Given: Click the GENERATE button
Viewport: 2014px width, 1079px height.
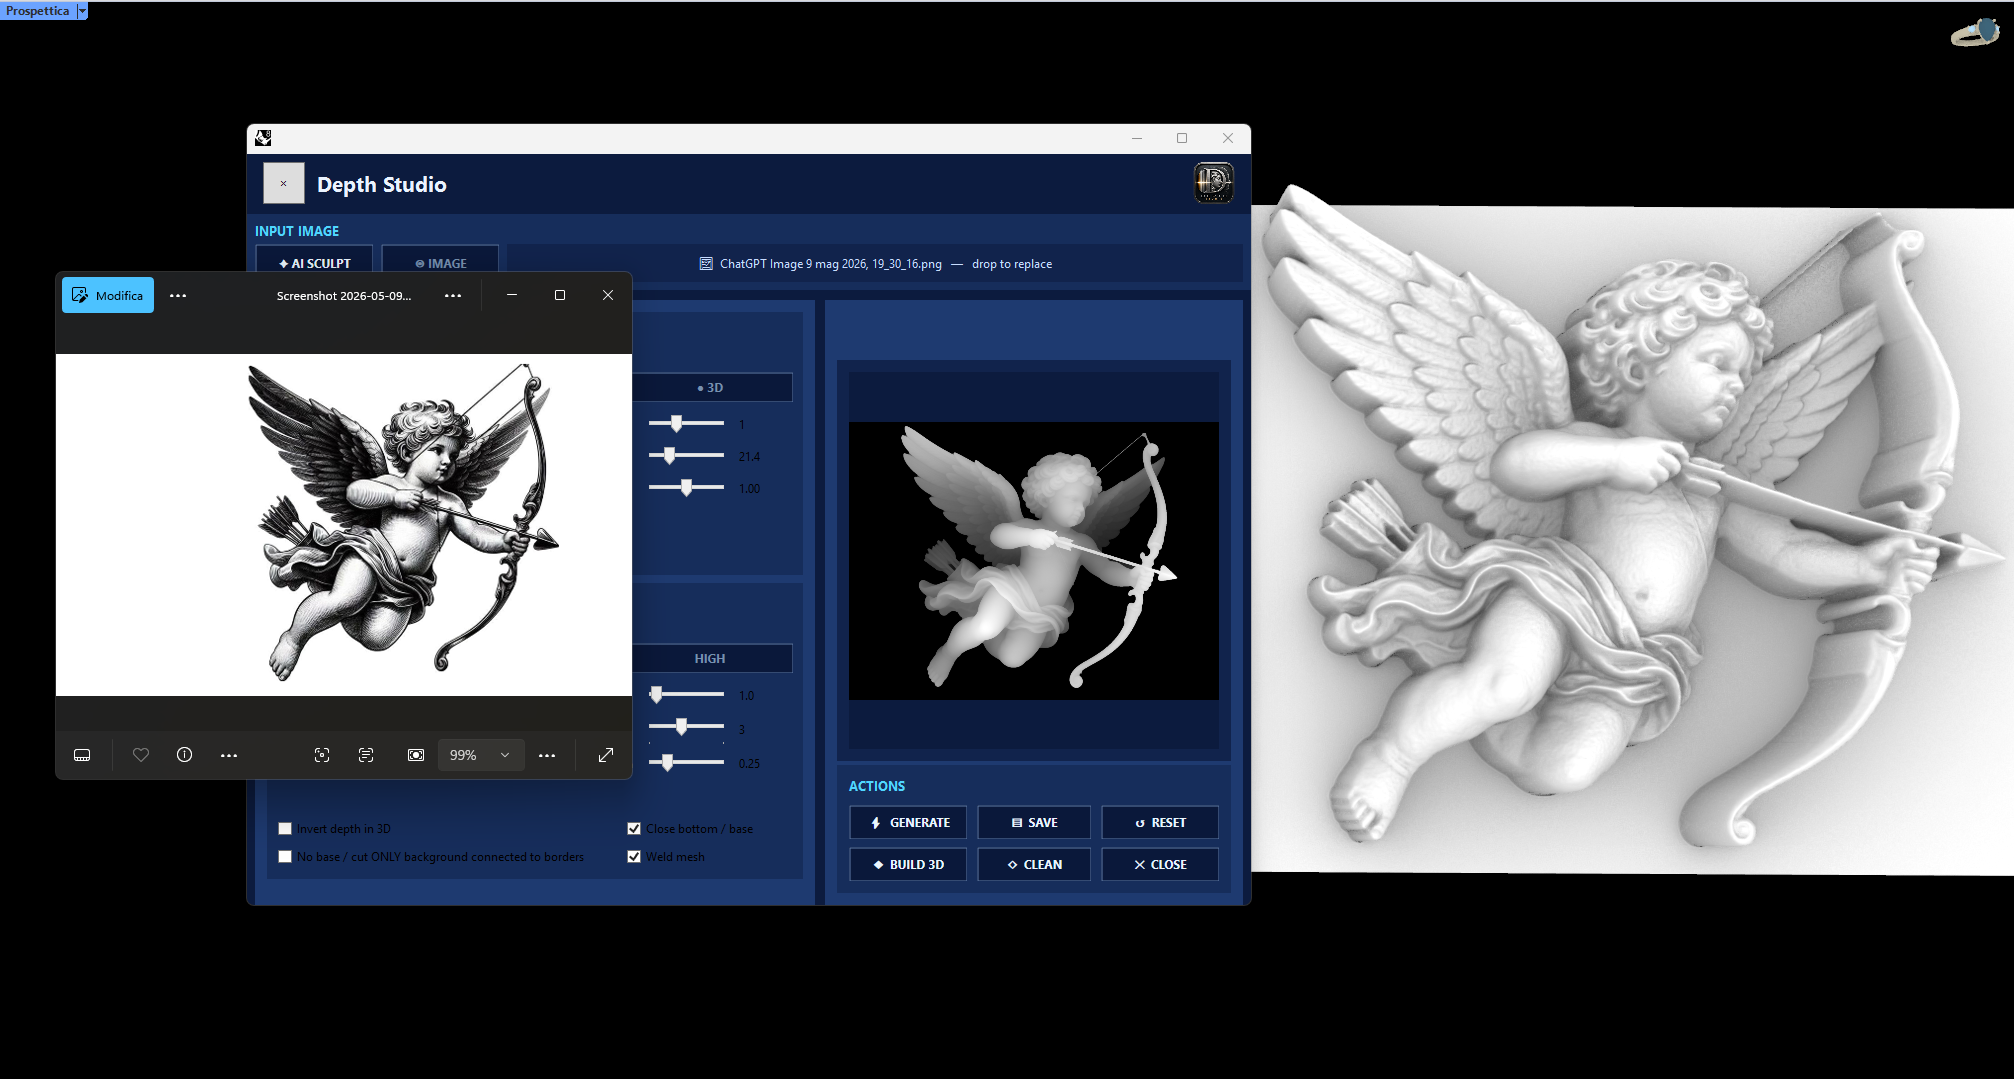Looking at the screenshot, I should [908, 822].
